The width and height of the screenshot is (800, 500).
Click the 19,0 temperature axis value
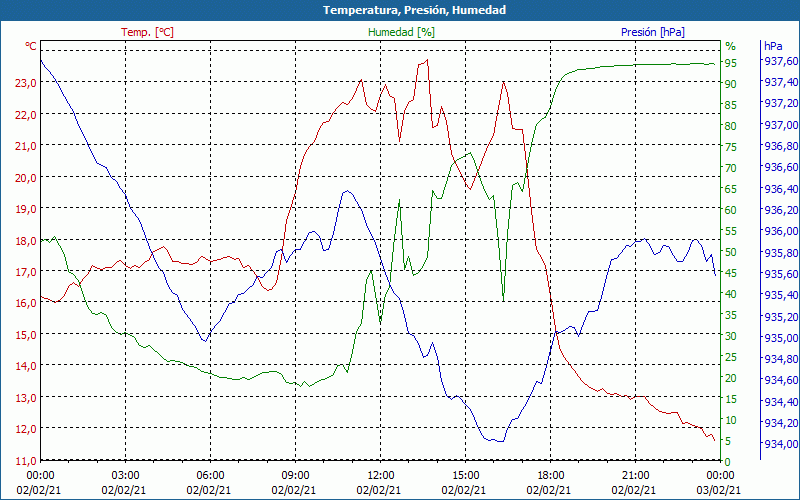(26, 209)
